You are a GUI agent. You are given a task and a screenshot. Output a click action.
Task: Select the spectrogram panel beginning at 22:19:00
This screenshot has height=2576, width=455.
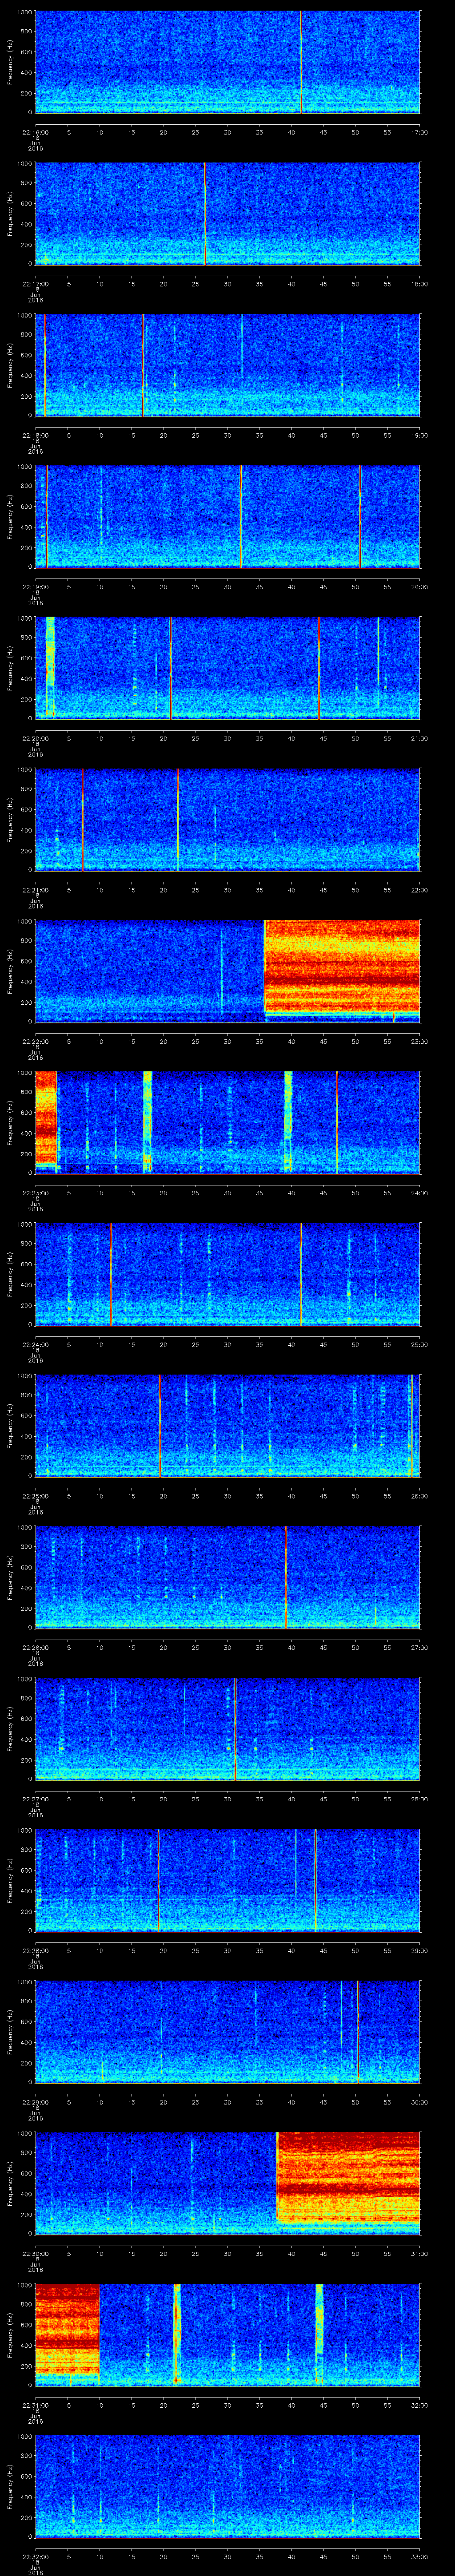coord(227,516)
